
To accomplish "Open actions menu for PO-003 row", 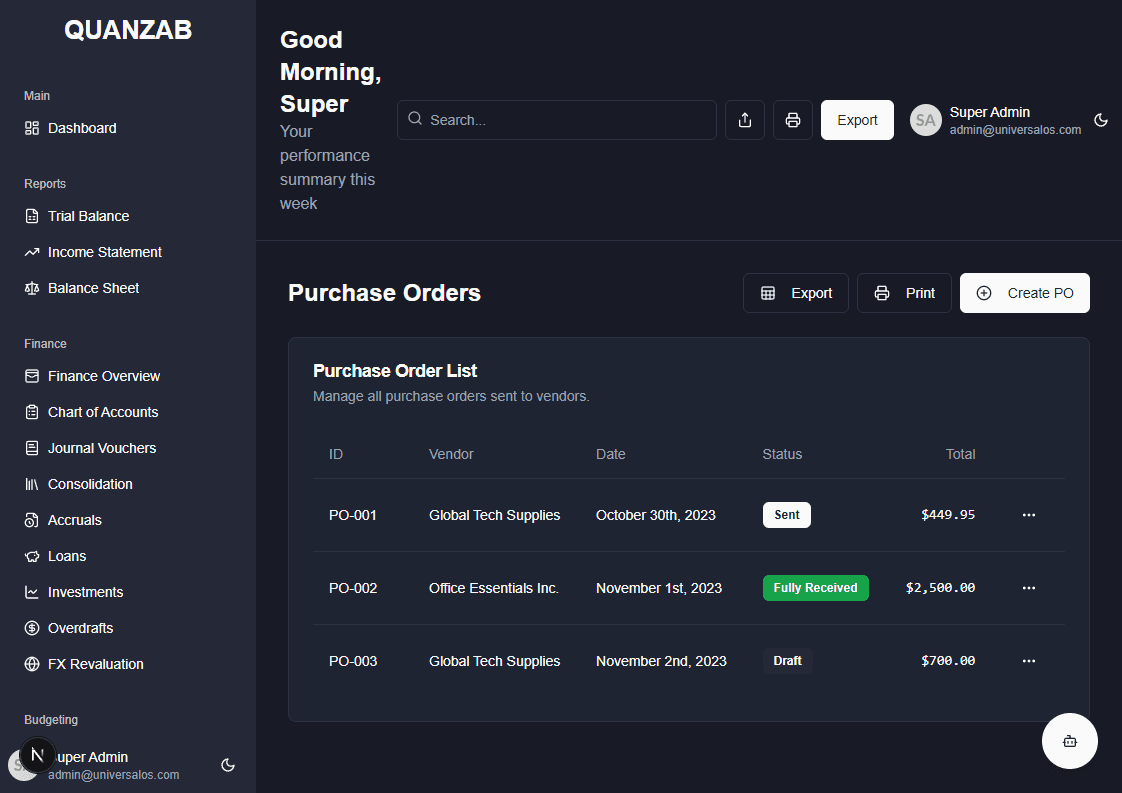I will (x=1029, y=661).
